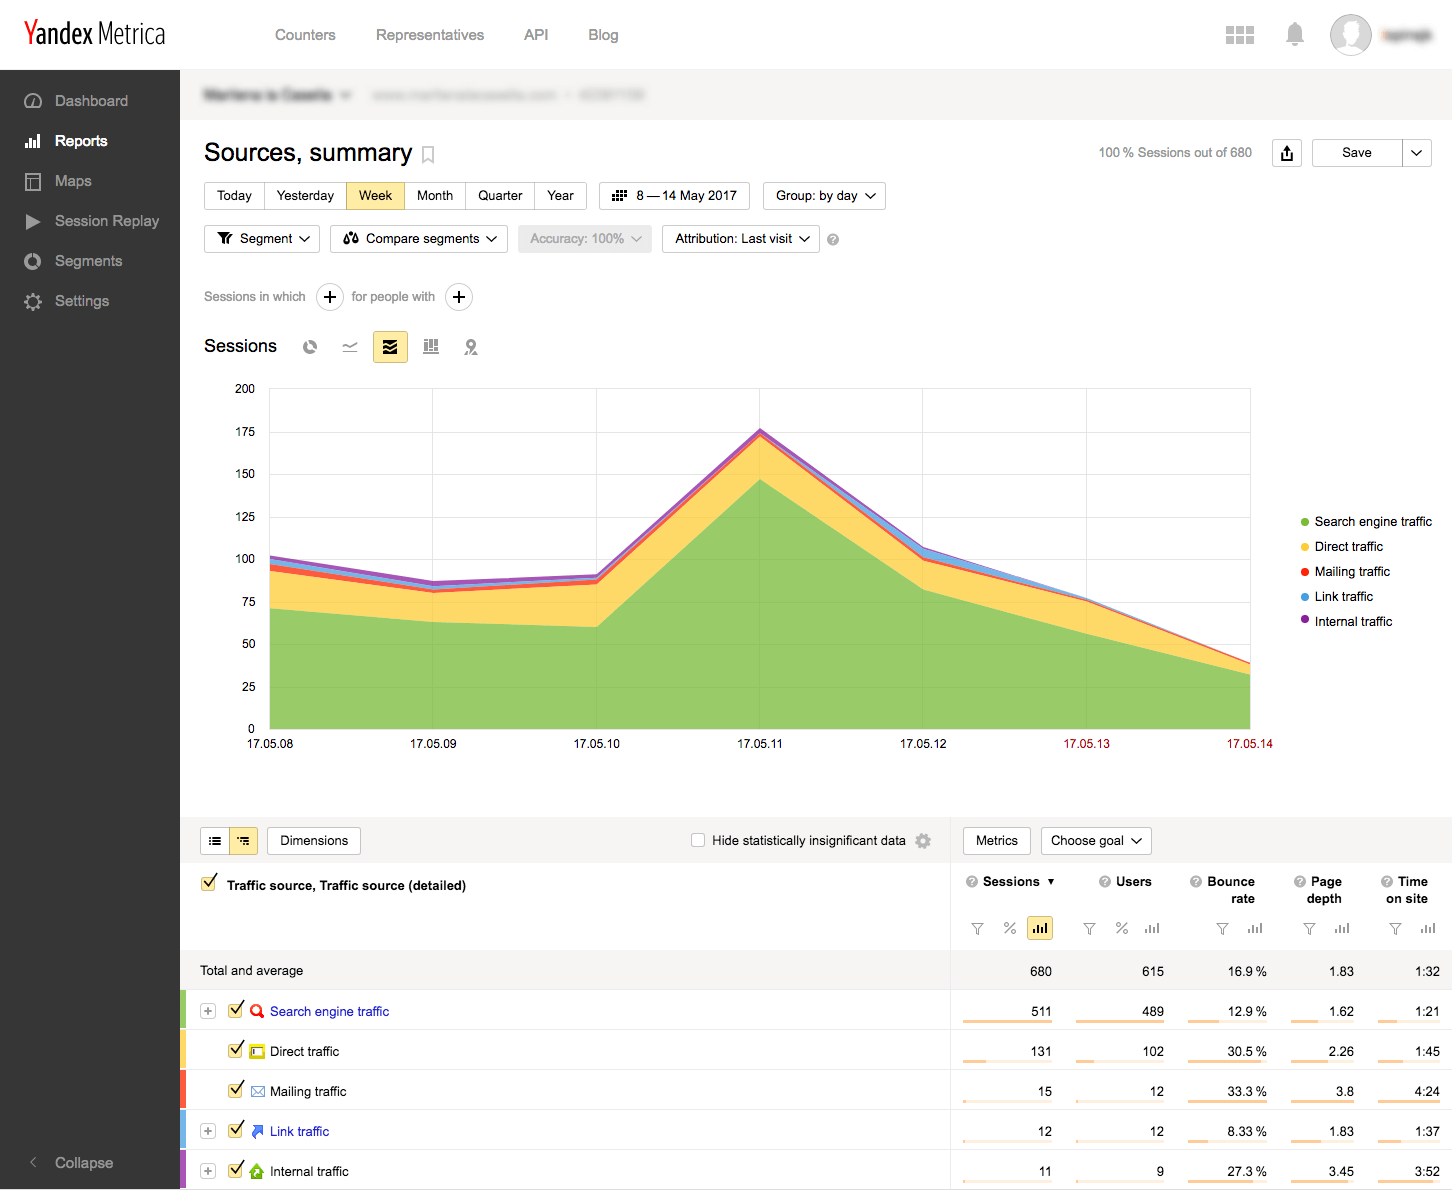The image size is (1452, 1192).
Task: Expand the Search engine traffic row
Action: (208, 1011)
